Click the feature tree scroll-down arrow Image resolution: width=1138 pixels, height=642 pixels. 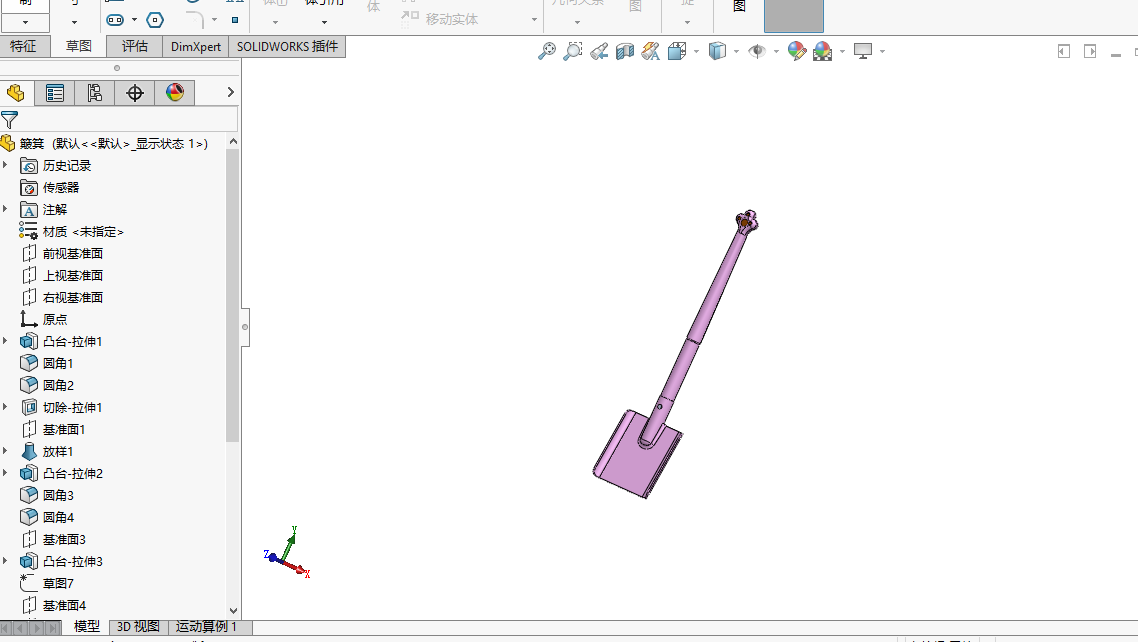[233, 611]
